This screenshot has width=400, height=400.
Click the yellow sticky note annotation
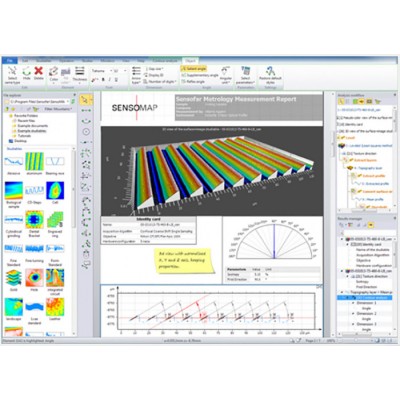(x=184, y=260)
